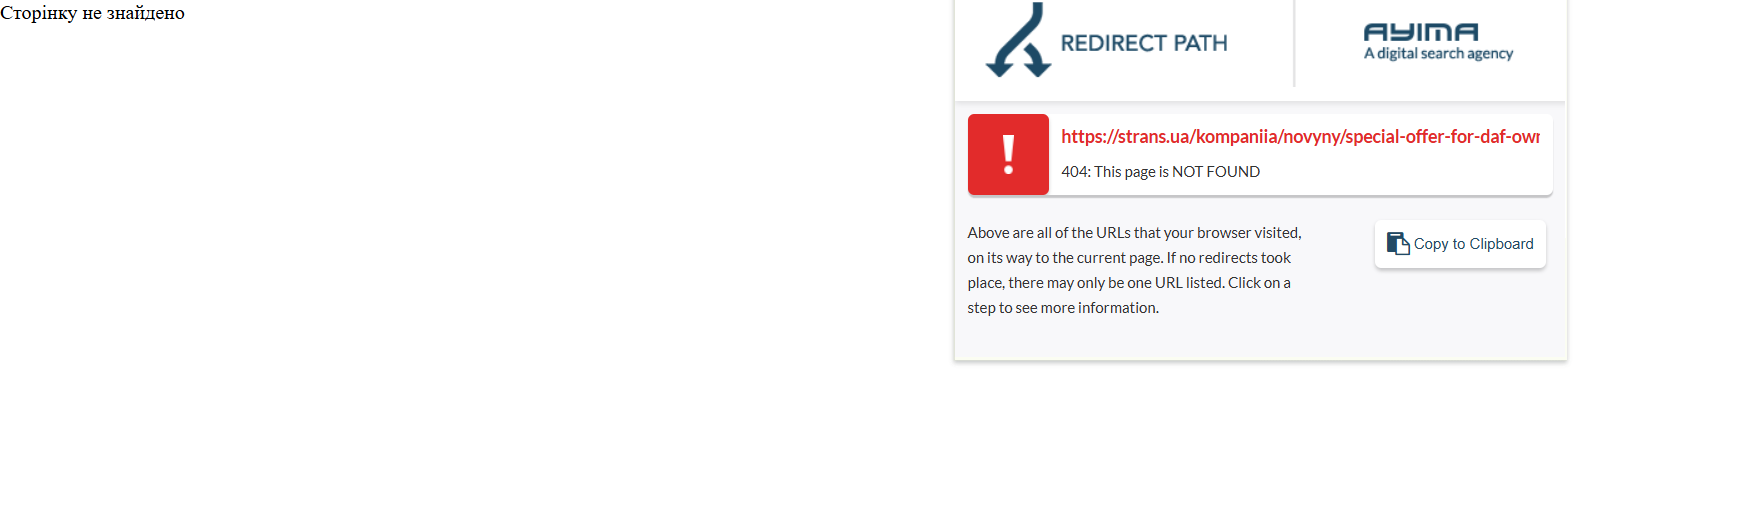Screen dimensions: 1748x510
Task: Click the word 'PATH' in the extension header
Action: pyautogui.click(x=1200, y=43)
